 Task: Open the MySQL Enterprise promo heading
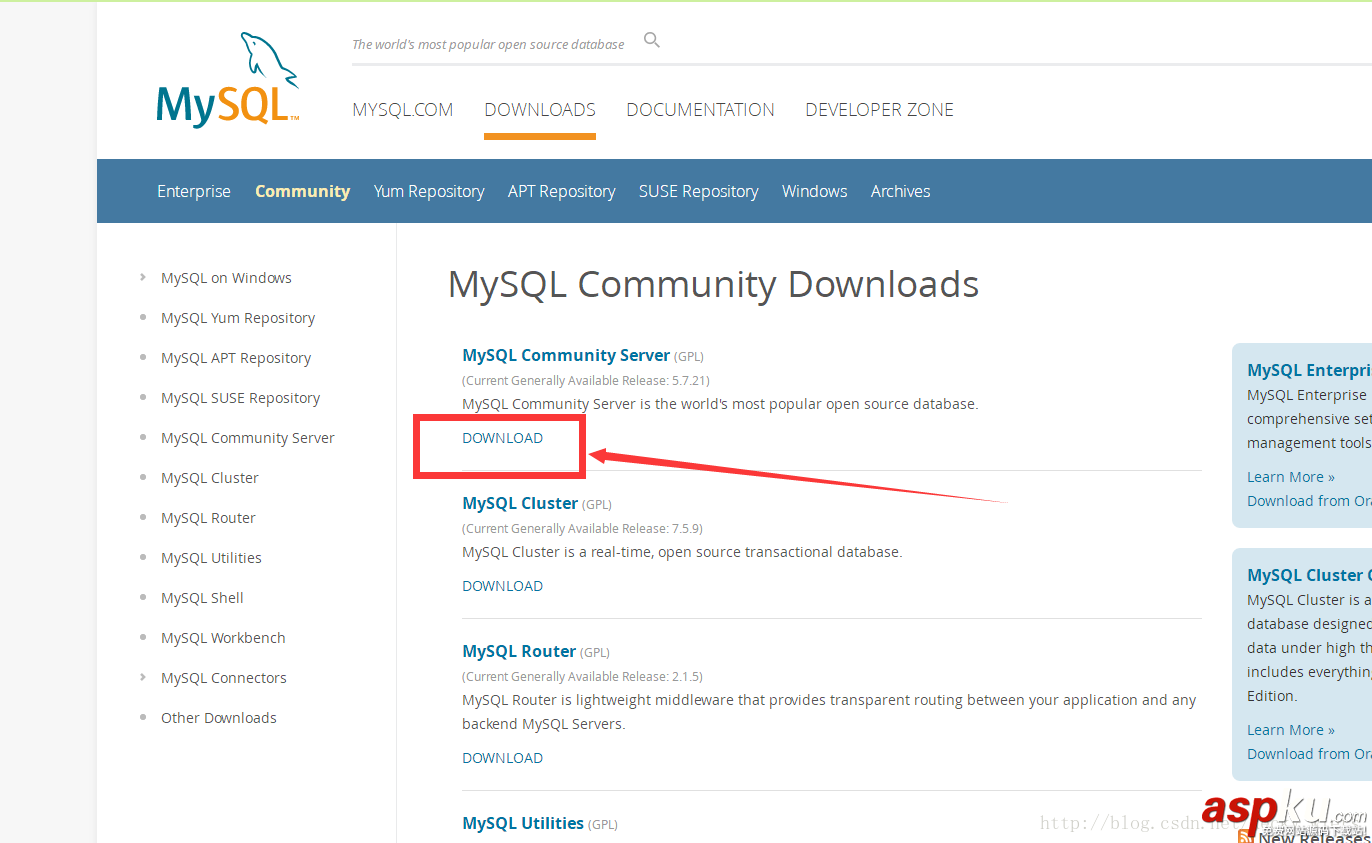1309,370
